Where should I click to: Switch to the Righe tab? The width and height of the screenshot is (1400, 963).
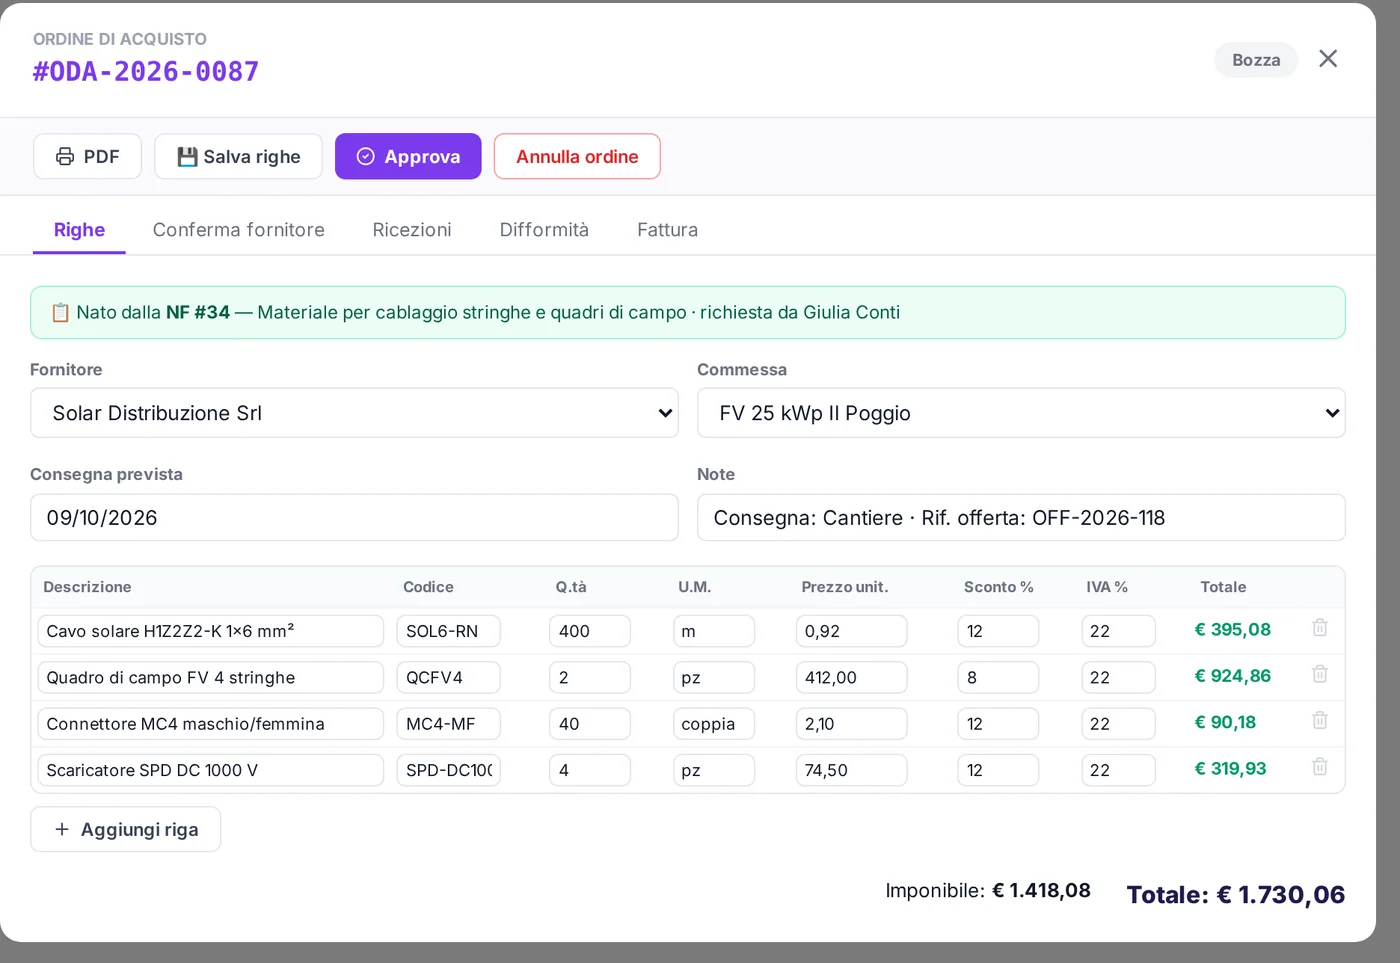click(x=79, y=230)
